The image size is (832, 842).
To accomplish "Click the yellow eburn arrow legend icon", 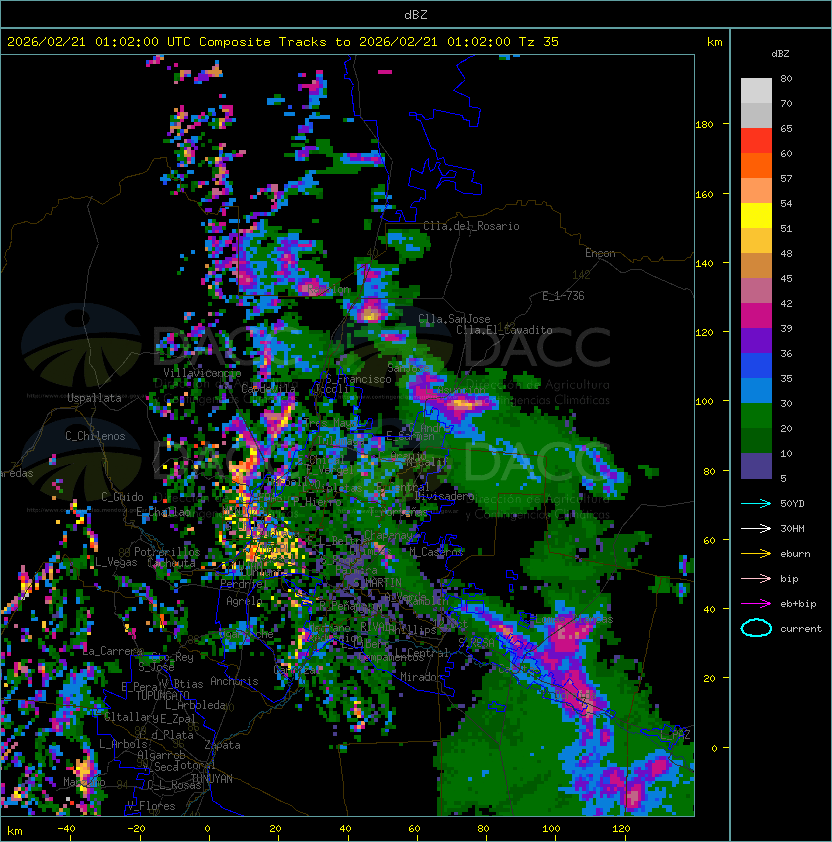I will point(756,554).
